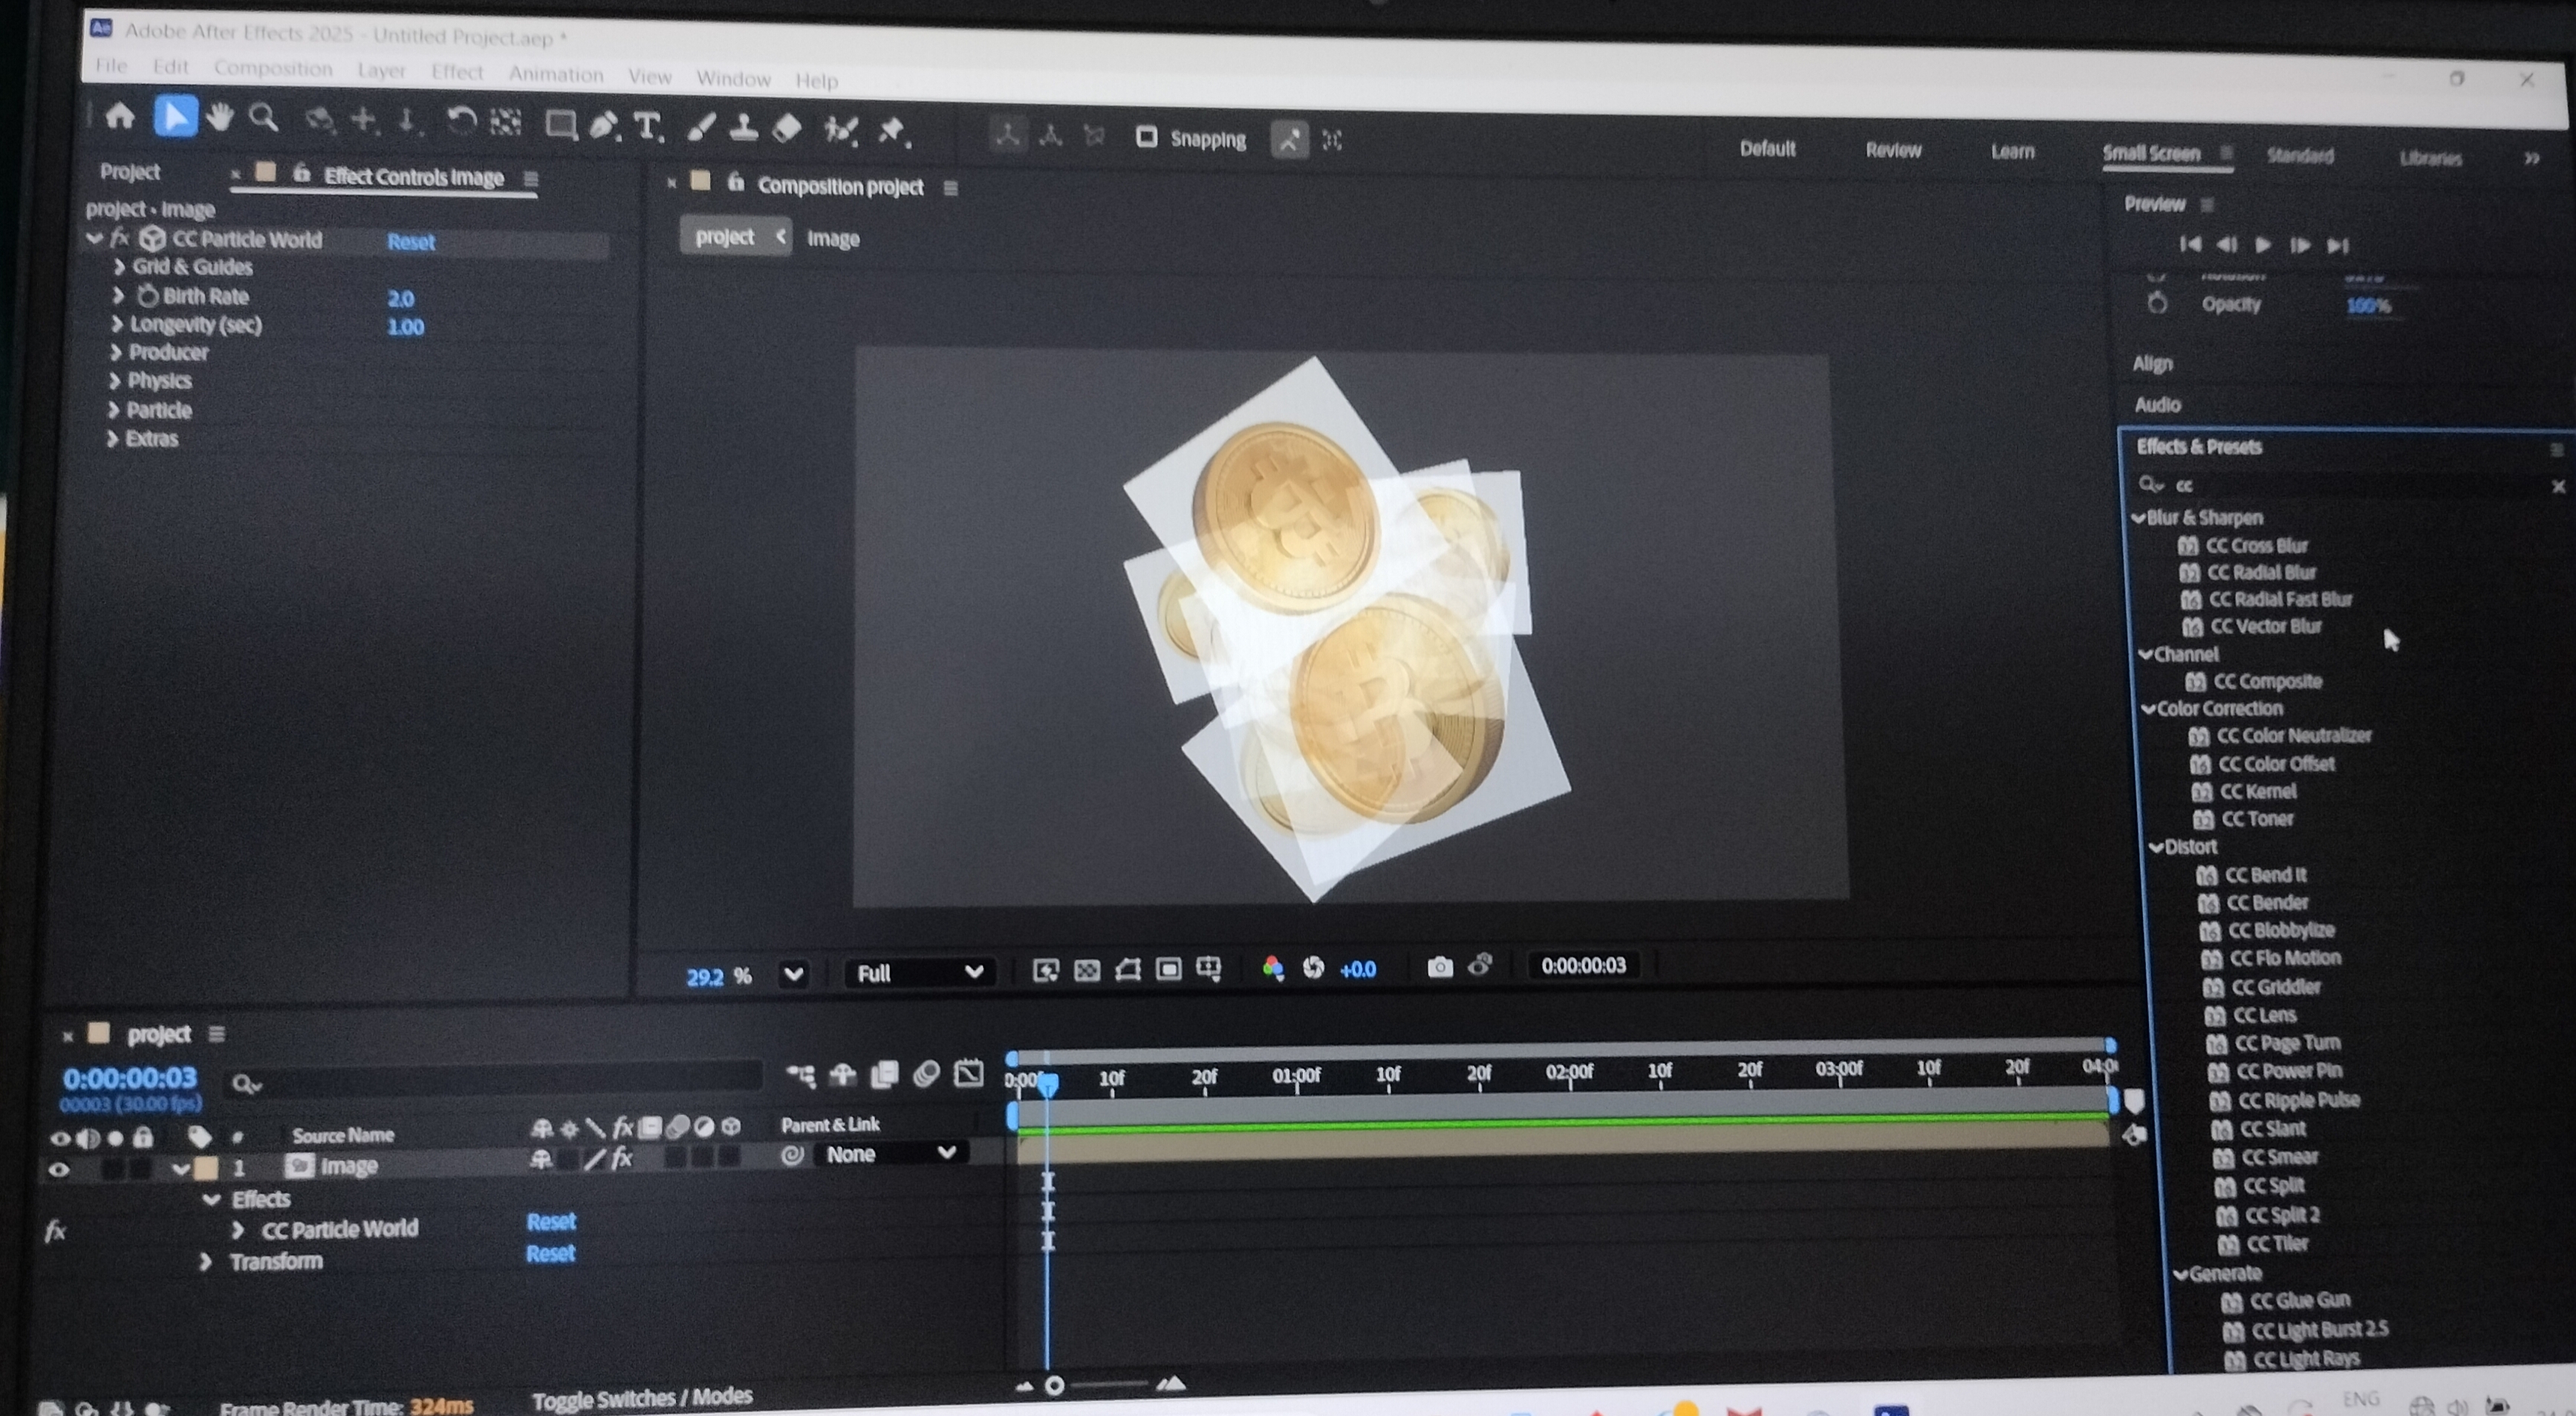Switch to the Project panel tab

[x=130, y=172]
